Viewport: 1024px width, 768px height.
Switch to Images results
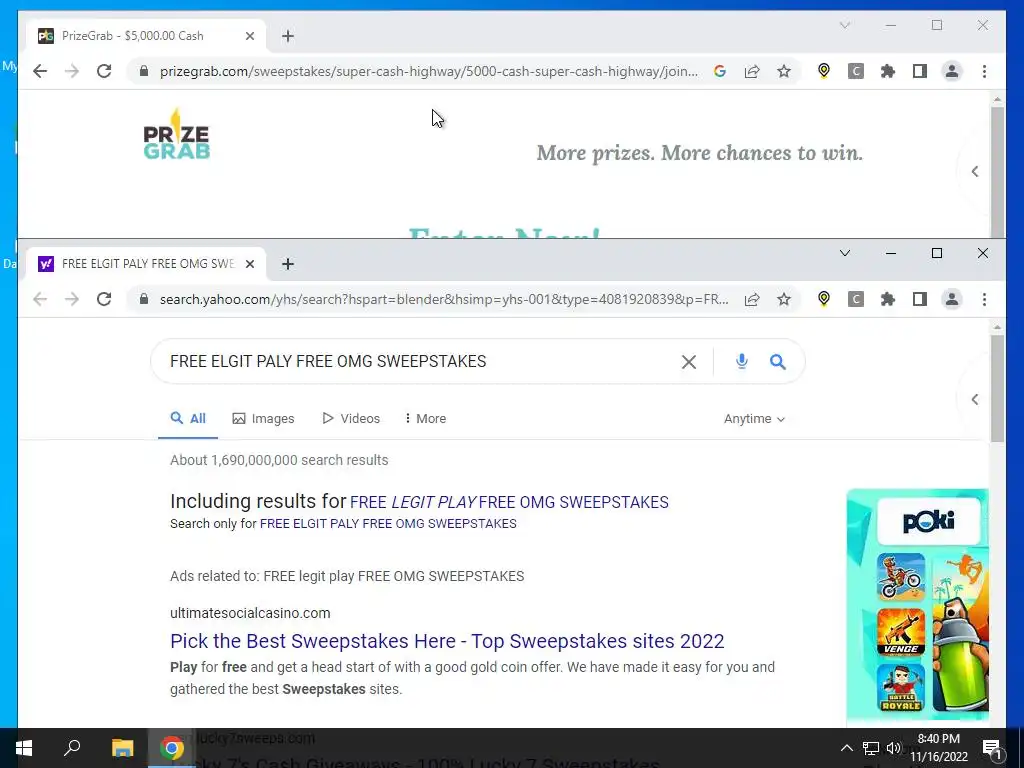pos(263,419)
